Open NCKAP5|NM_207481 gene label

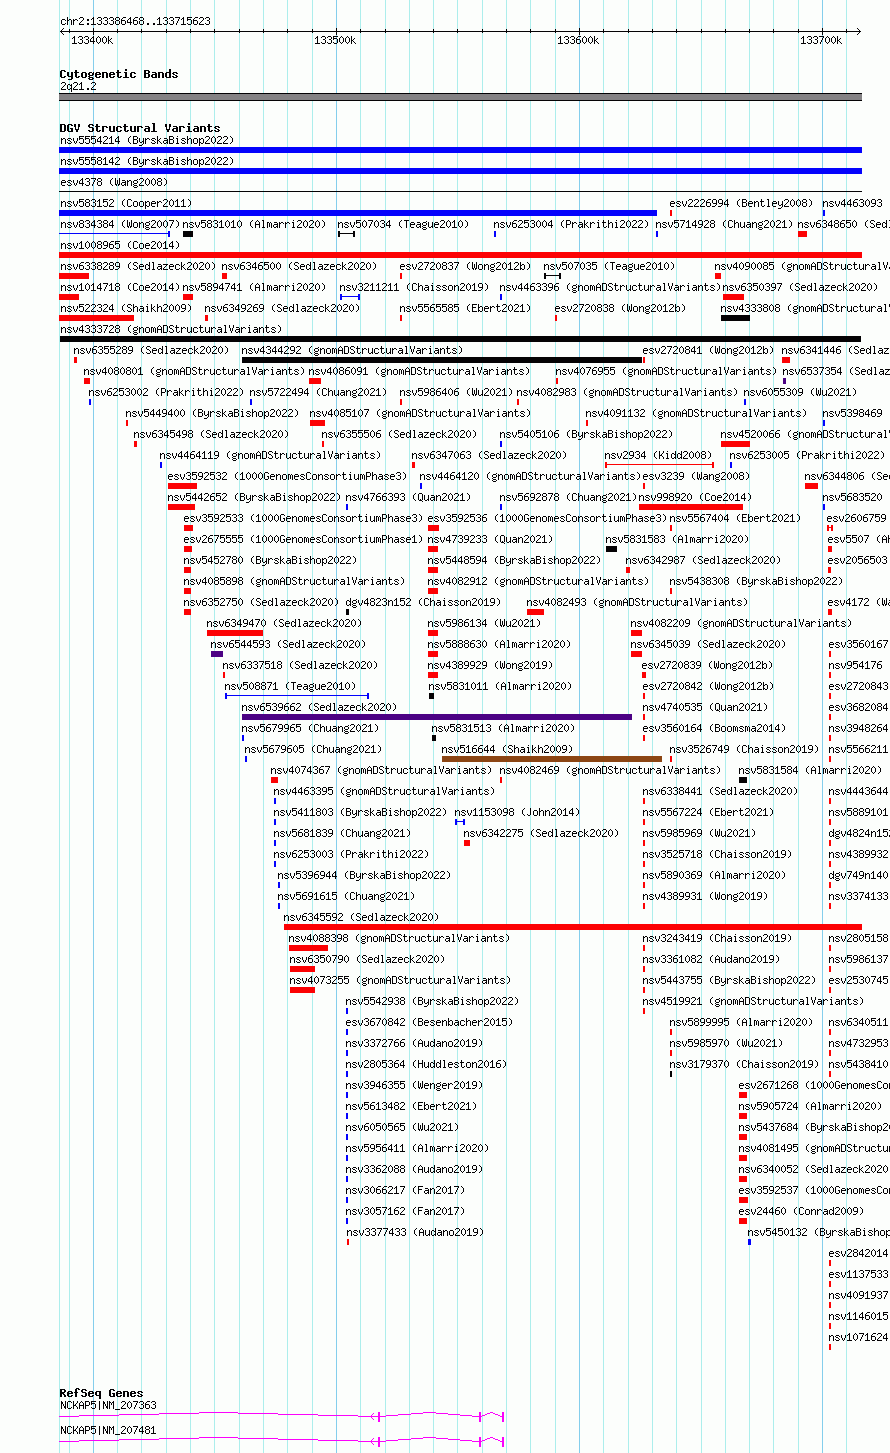click(109, 1430)
